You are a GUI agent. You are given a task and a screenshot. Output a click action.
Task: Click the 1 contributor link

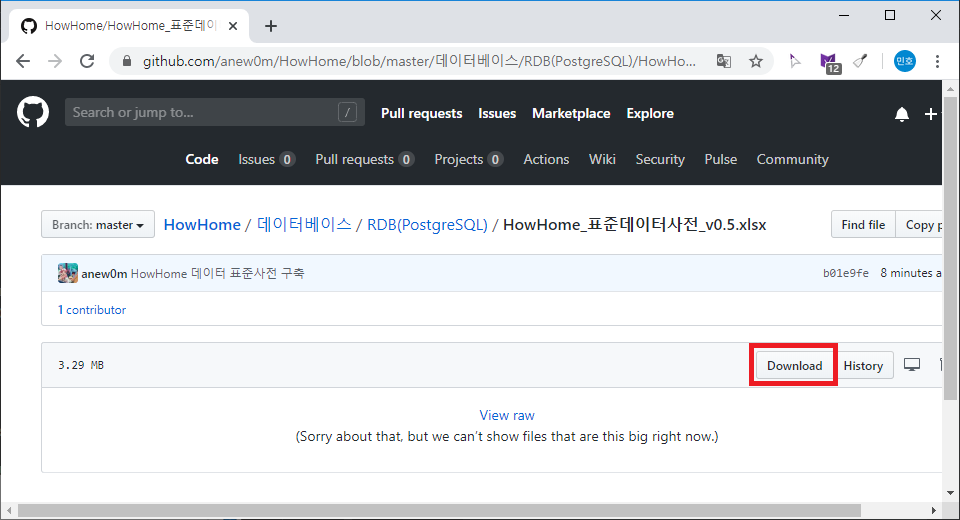click(92, 310)
